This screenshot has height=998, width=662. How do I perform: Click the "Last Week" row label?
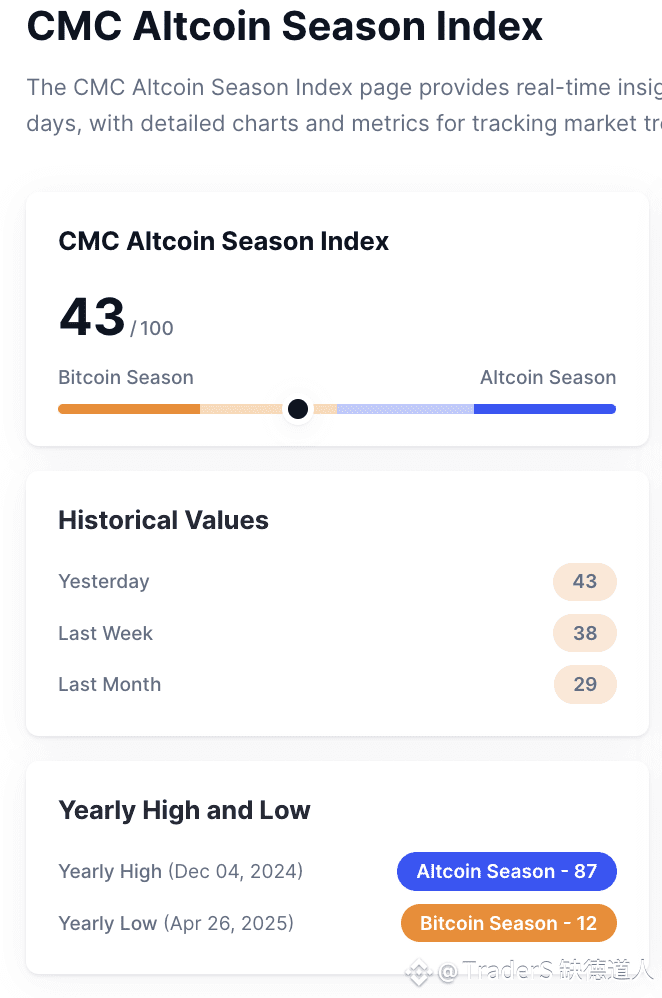pyautogui.click(x=105, y=633)
